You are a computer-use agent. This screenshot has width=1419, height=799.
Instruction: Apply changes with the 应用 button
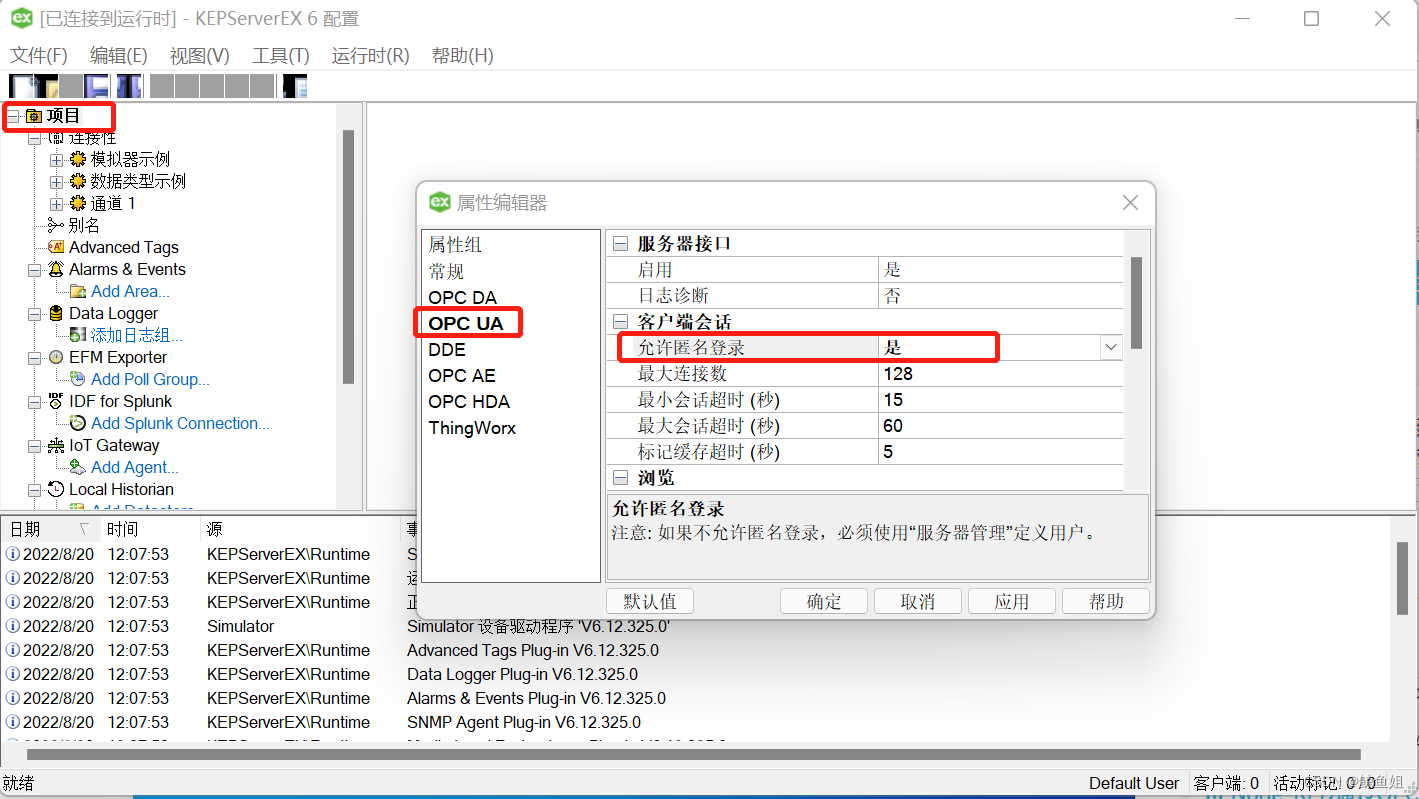pos(1012,601)
